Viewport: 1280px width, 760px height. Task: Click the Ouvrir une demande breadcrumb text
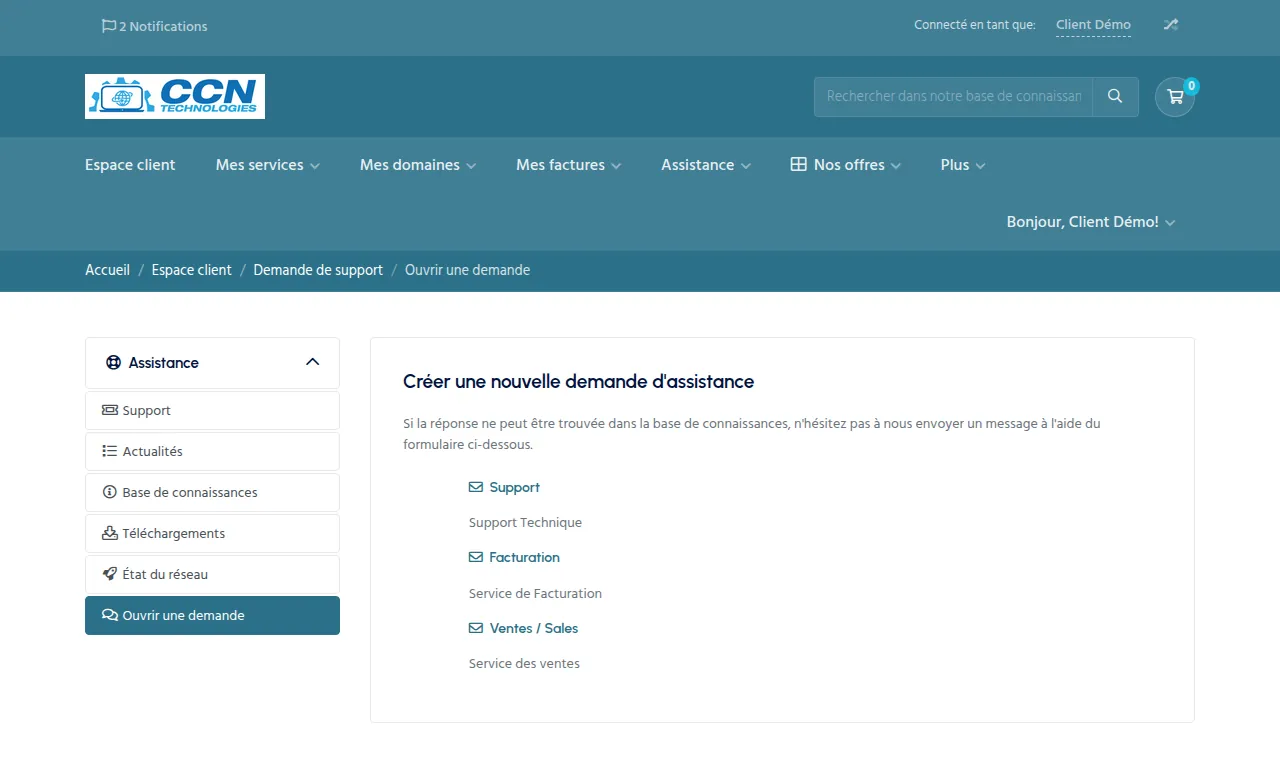pos(467,270)
